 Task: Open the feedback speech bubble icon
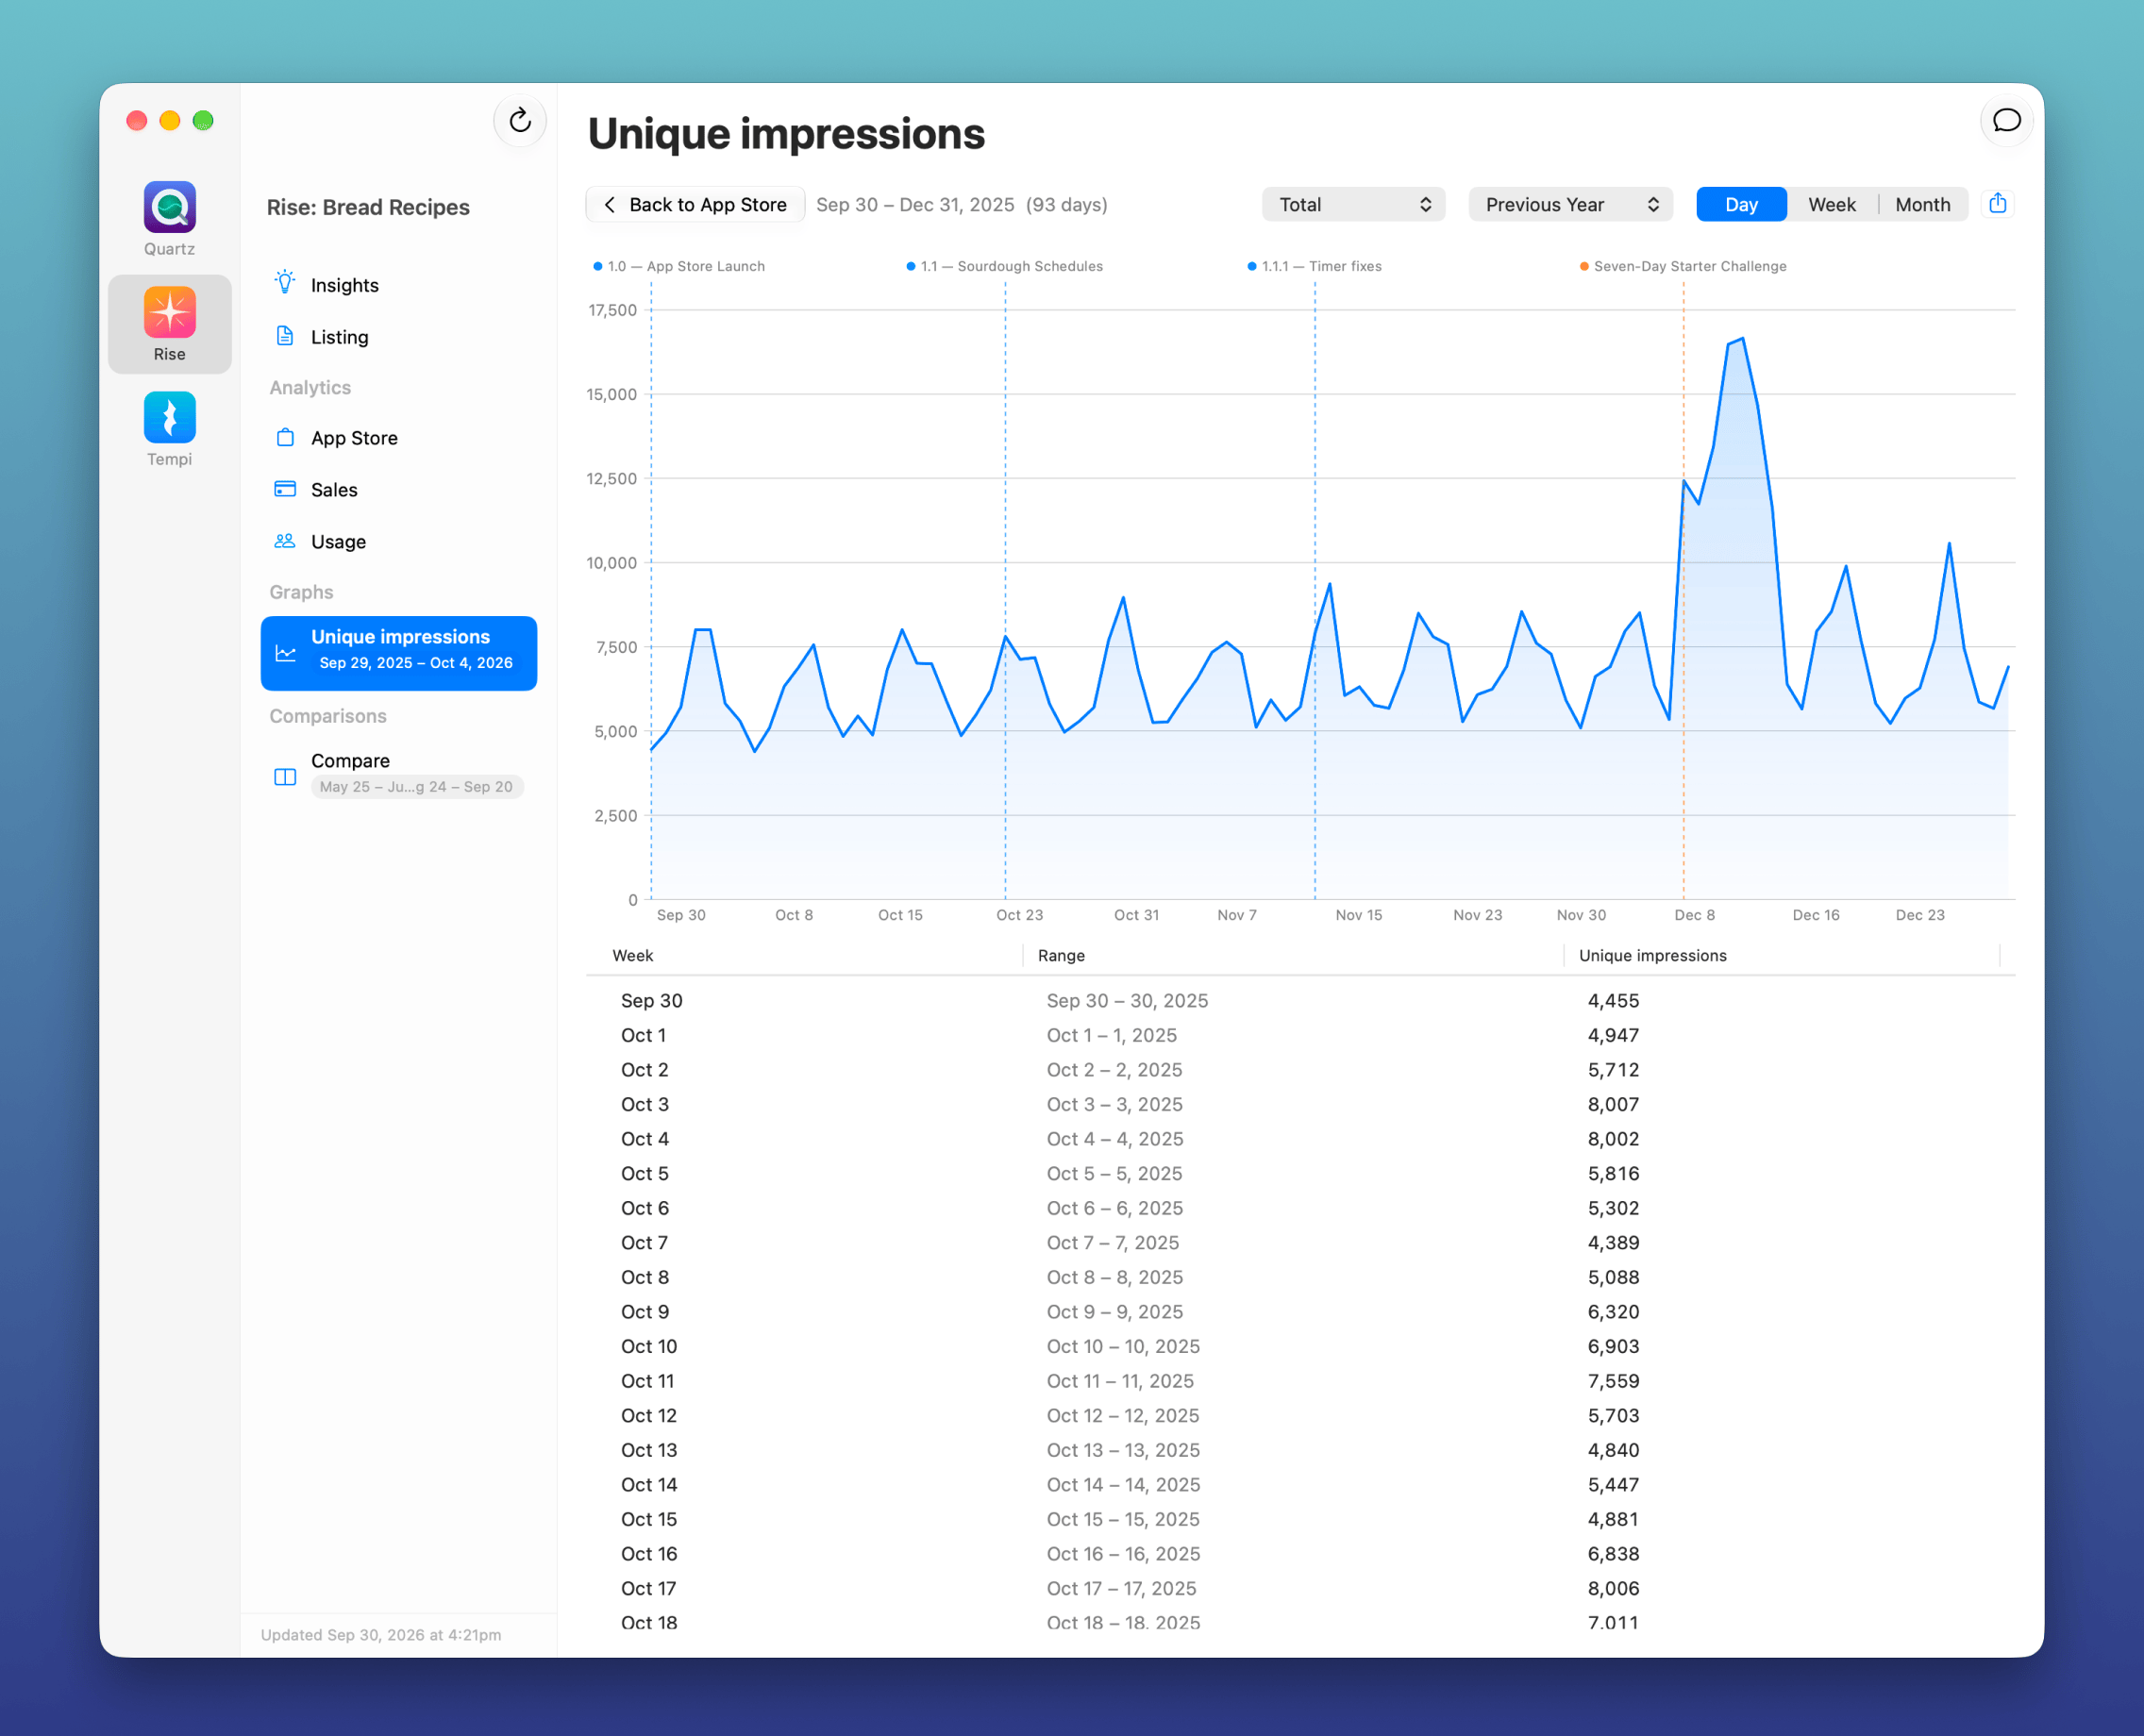coord(2006,121)
